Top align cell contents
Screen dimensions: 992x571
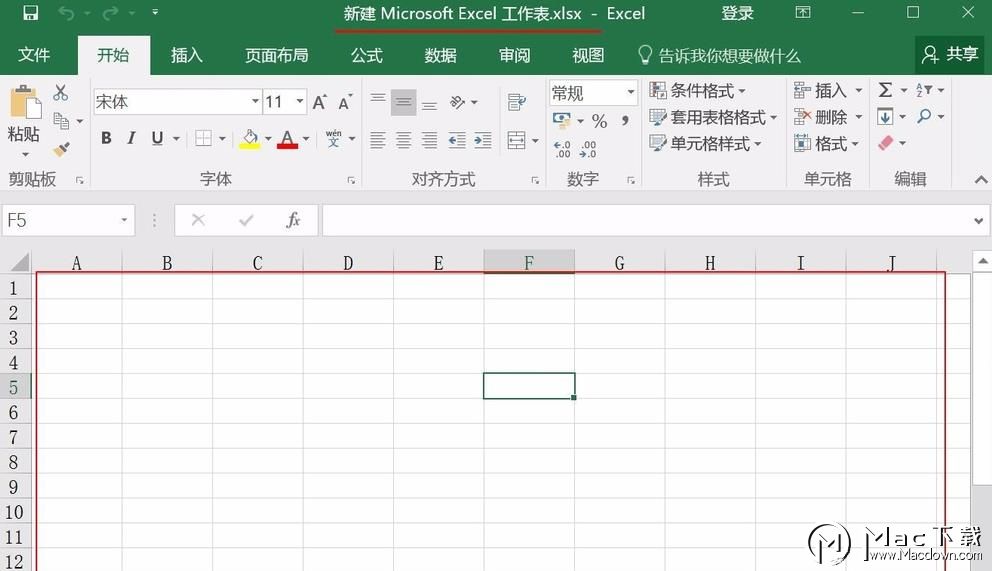pyautogui.click(x=378, y=100)
